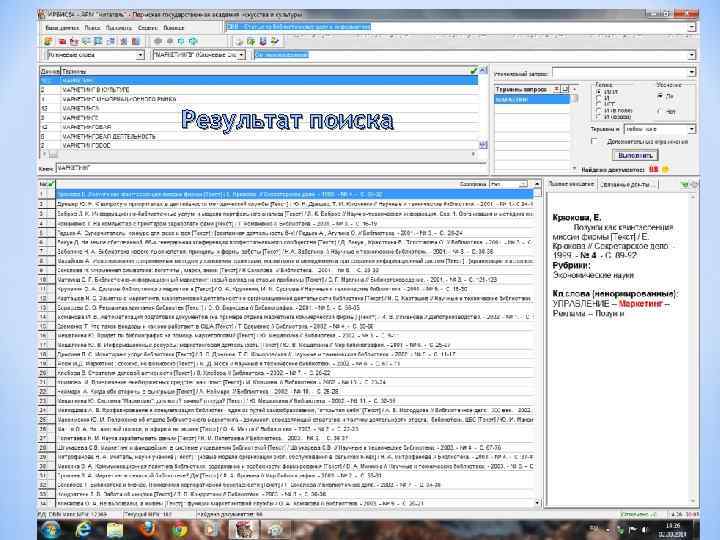Viewport: 720px width, 540px height.
Task: Select the НЕТ logic radio button
Action: point(599,104)
